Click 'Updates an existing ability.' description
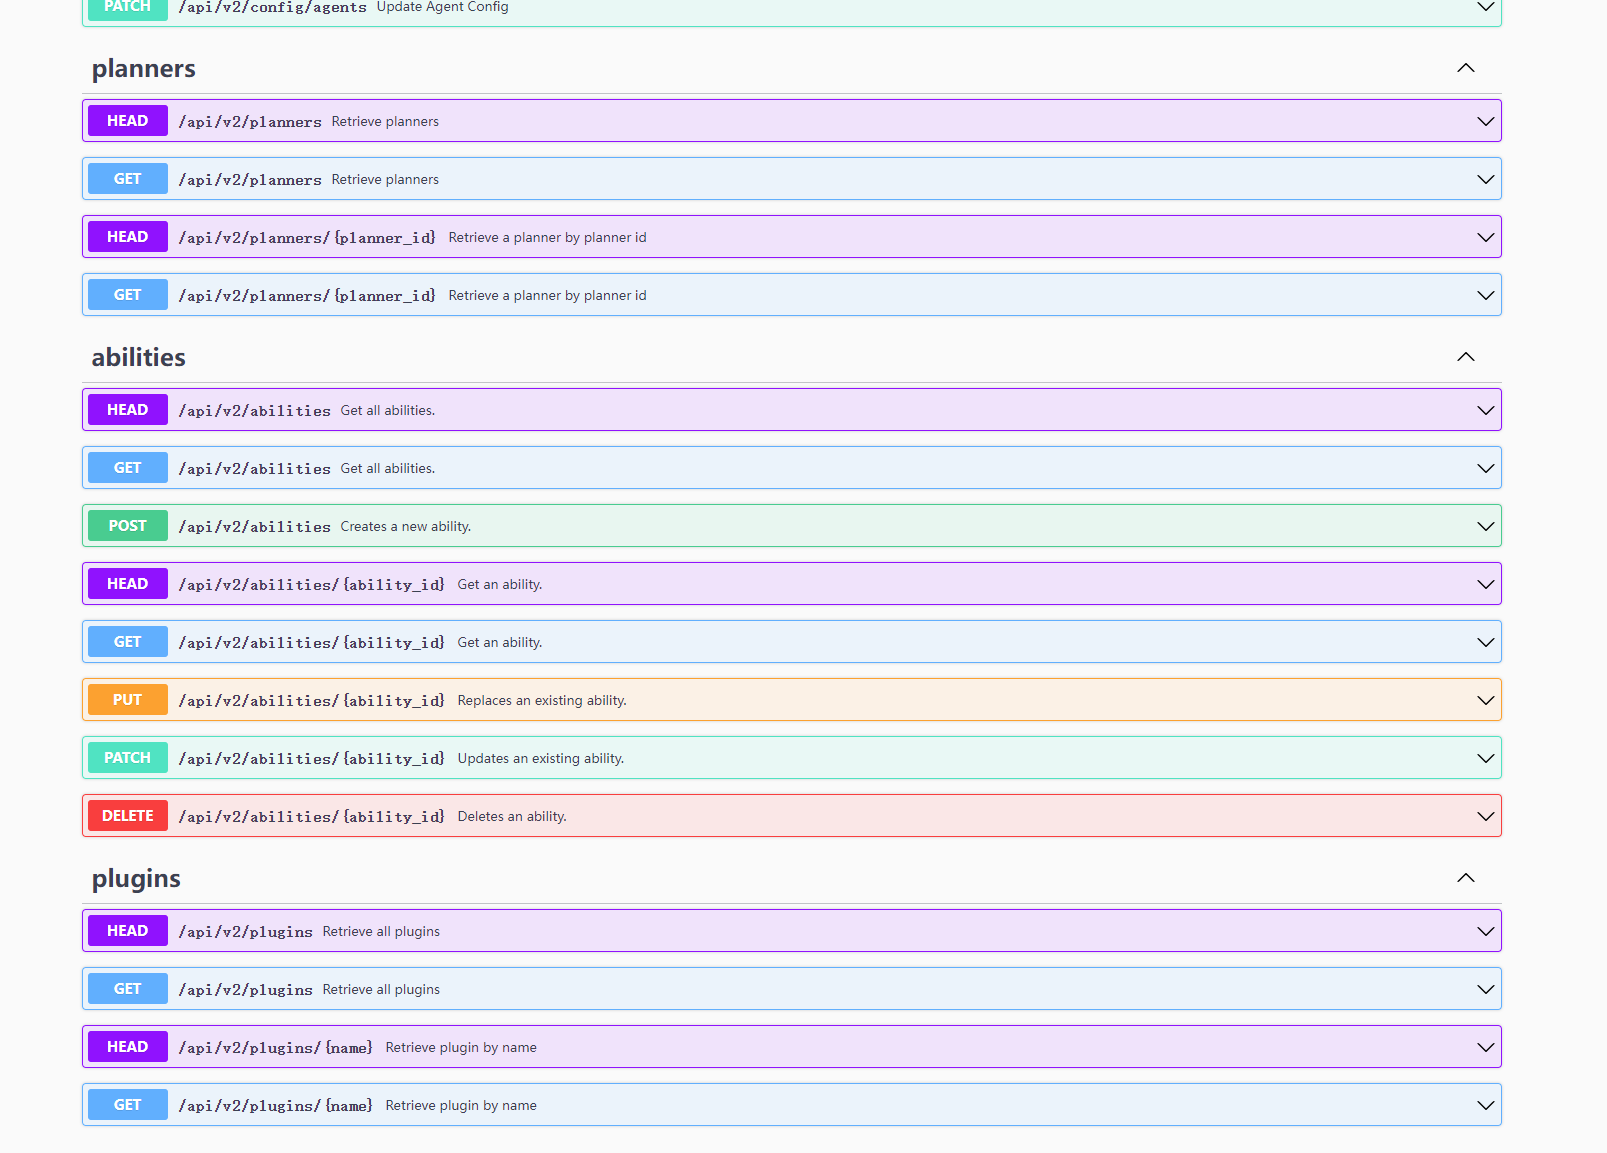The image size is (1607, 1153). (x=541, y=758)
